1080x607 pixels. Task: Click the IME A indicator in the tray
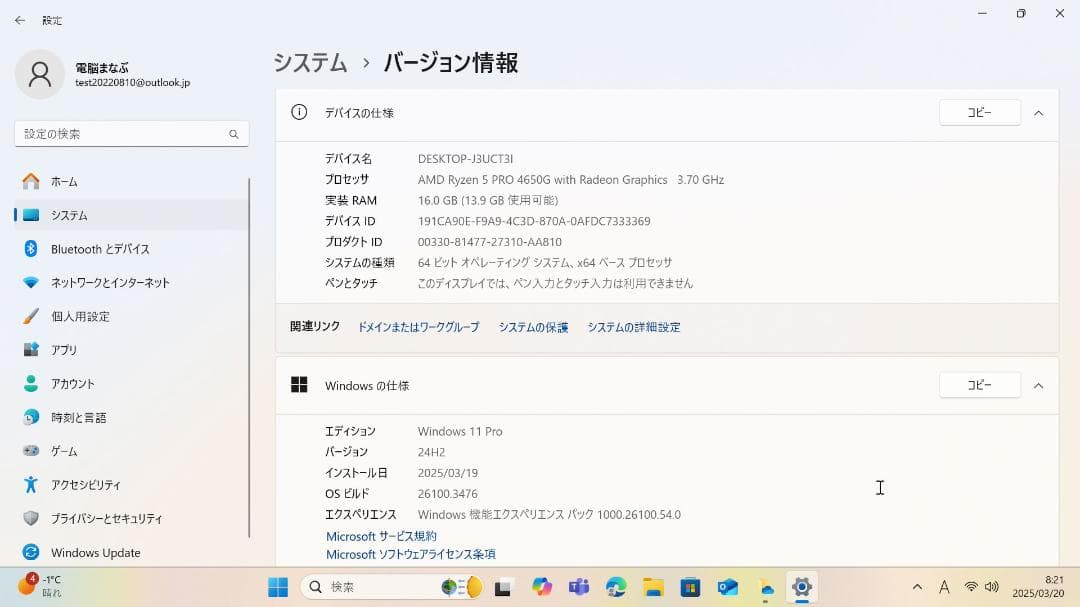[944, 587]
